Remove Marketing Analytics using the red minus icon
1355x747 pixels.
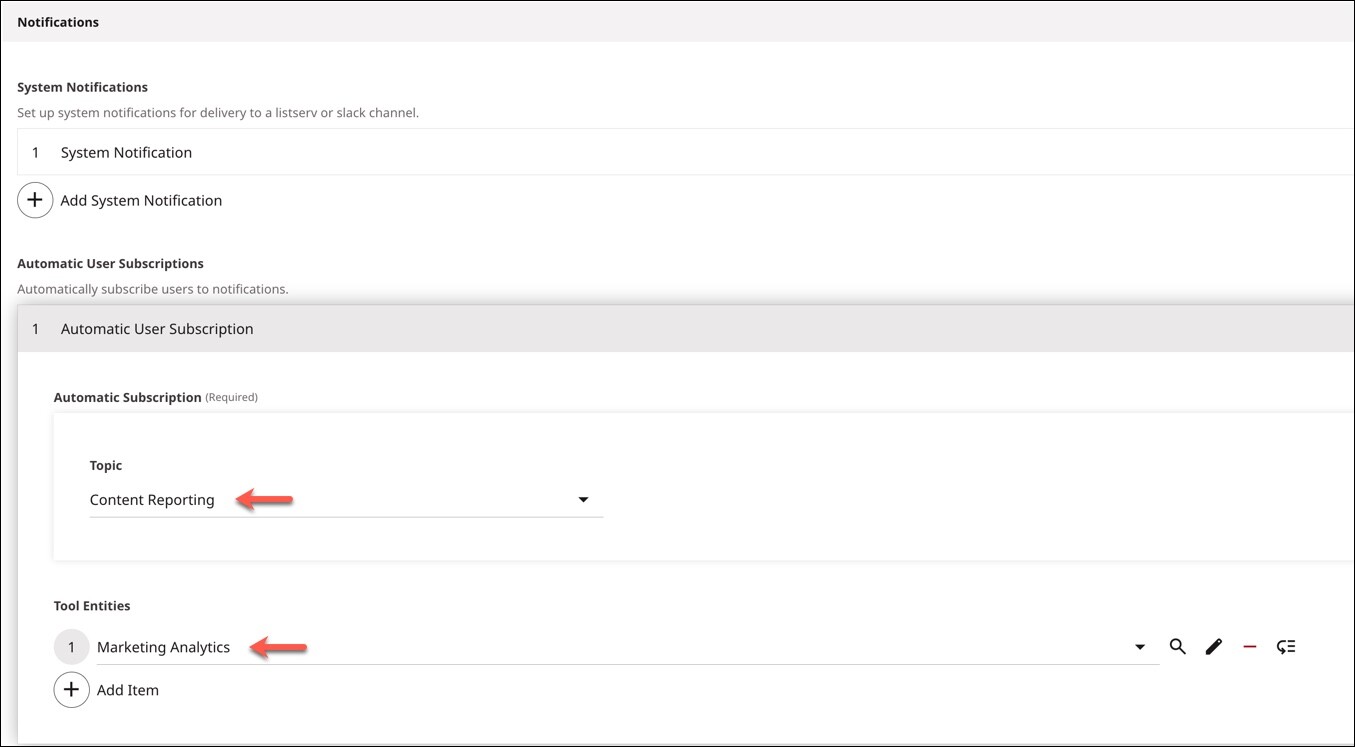[1249, 646]
